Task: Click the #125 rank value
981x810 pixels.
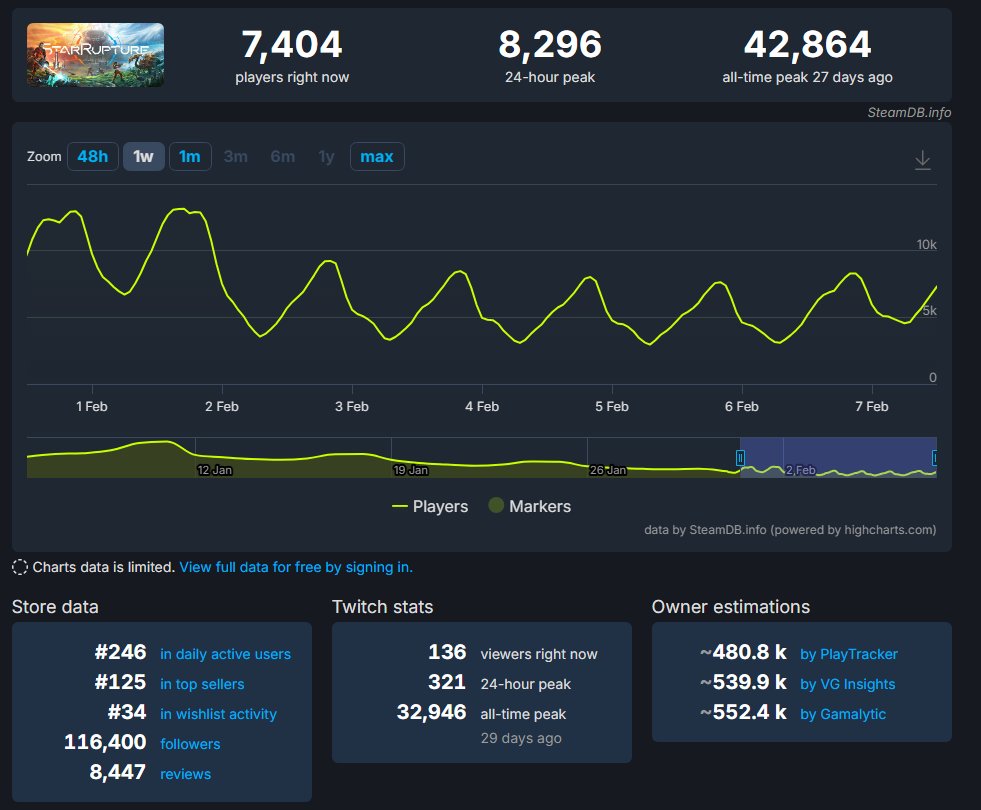Action: pyautogui.click(x=120, y=682)
